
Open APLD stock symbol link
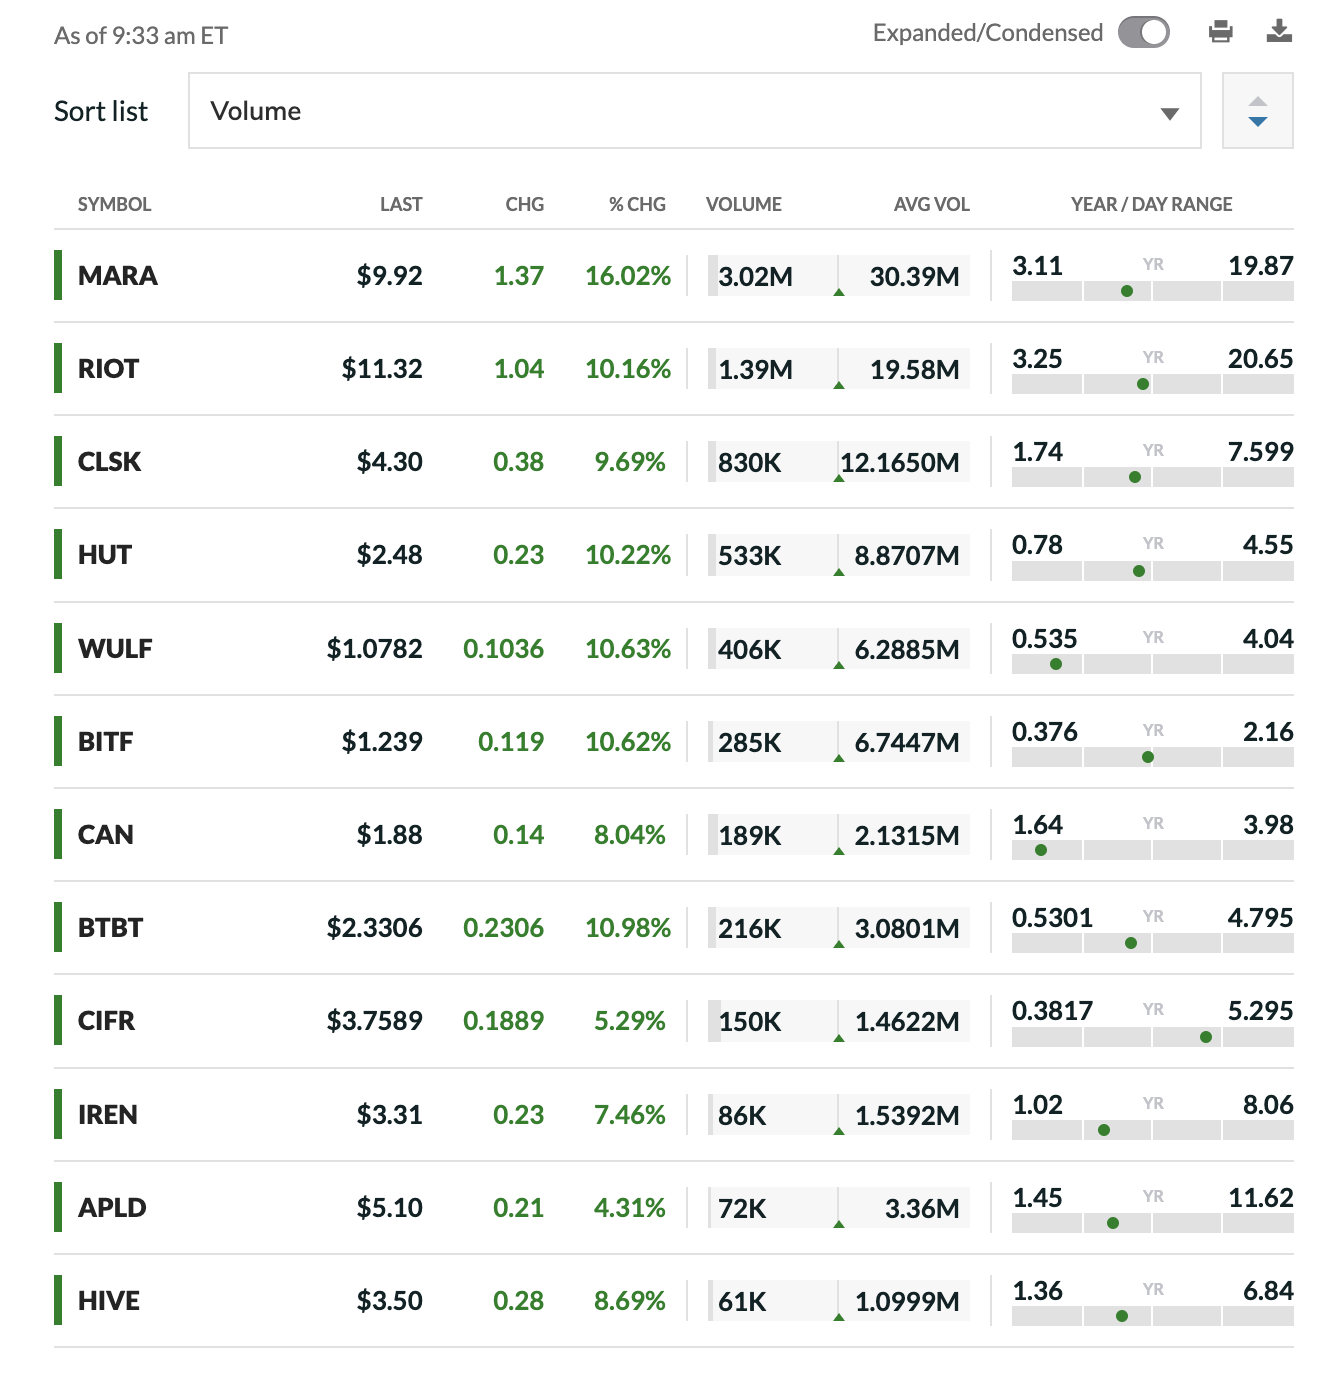point(112,1208)
